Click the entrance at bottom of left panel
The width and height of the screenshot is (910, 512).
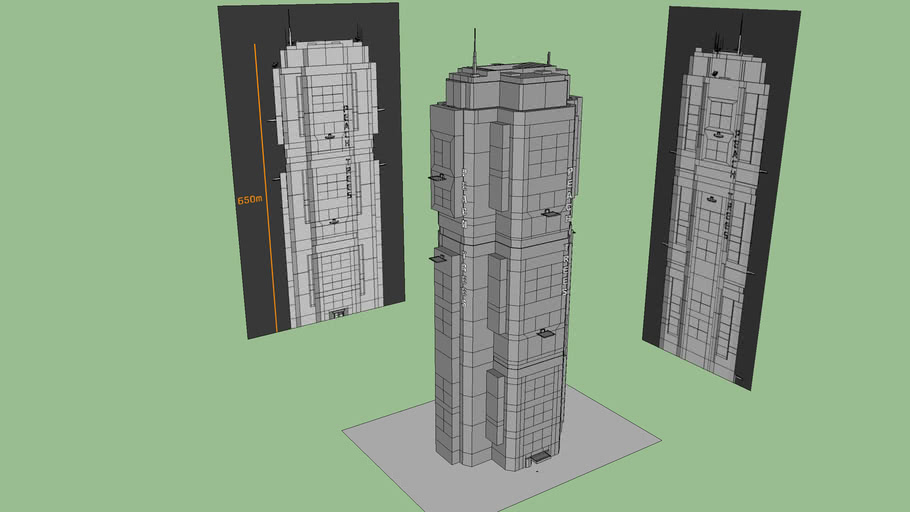pyautogui.click(x=337, y=316)
